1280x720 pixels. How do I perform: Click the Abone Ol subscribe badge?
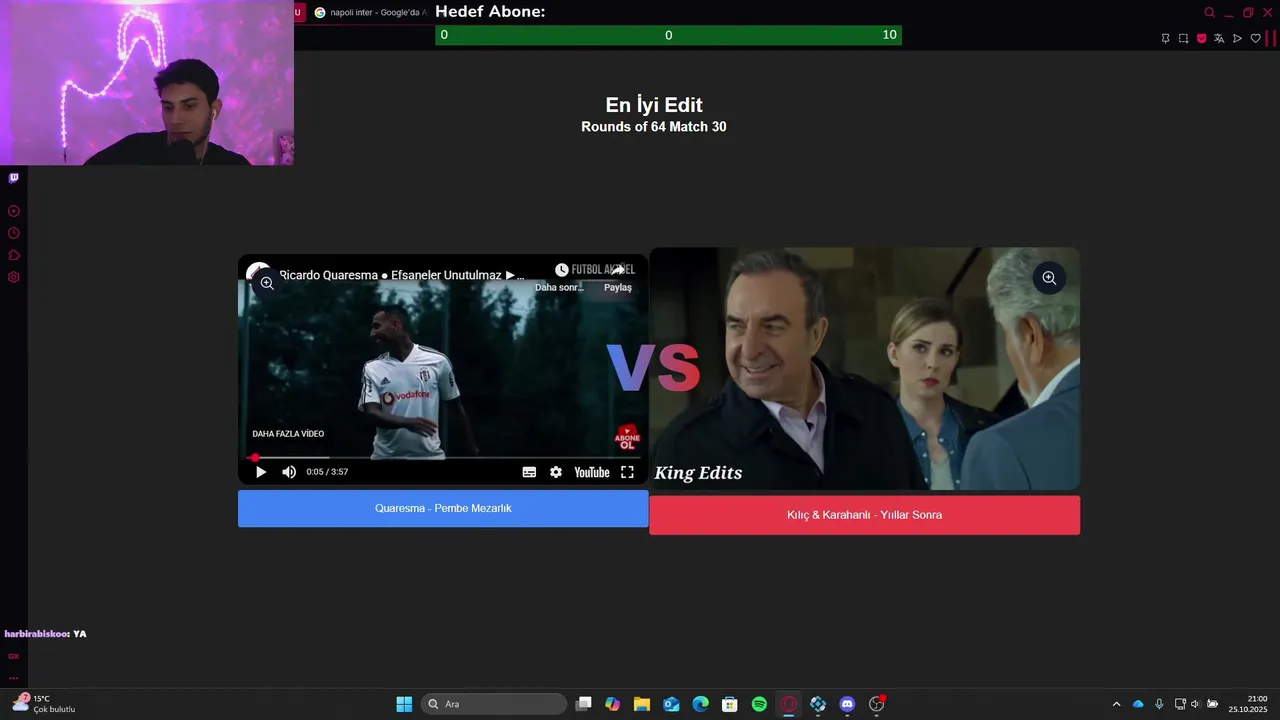pyautogui.click(x=627, y=438)
